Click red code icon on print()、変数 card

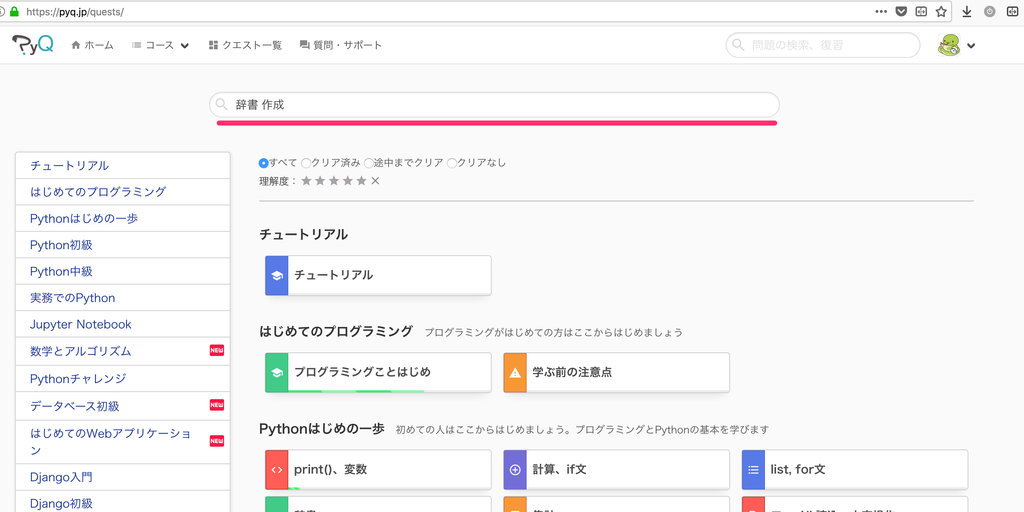tap(277, 470)
